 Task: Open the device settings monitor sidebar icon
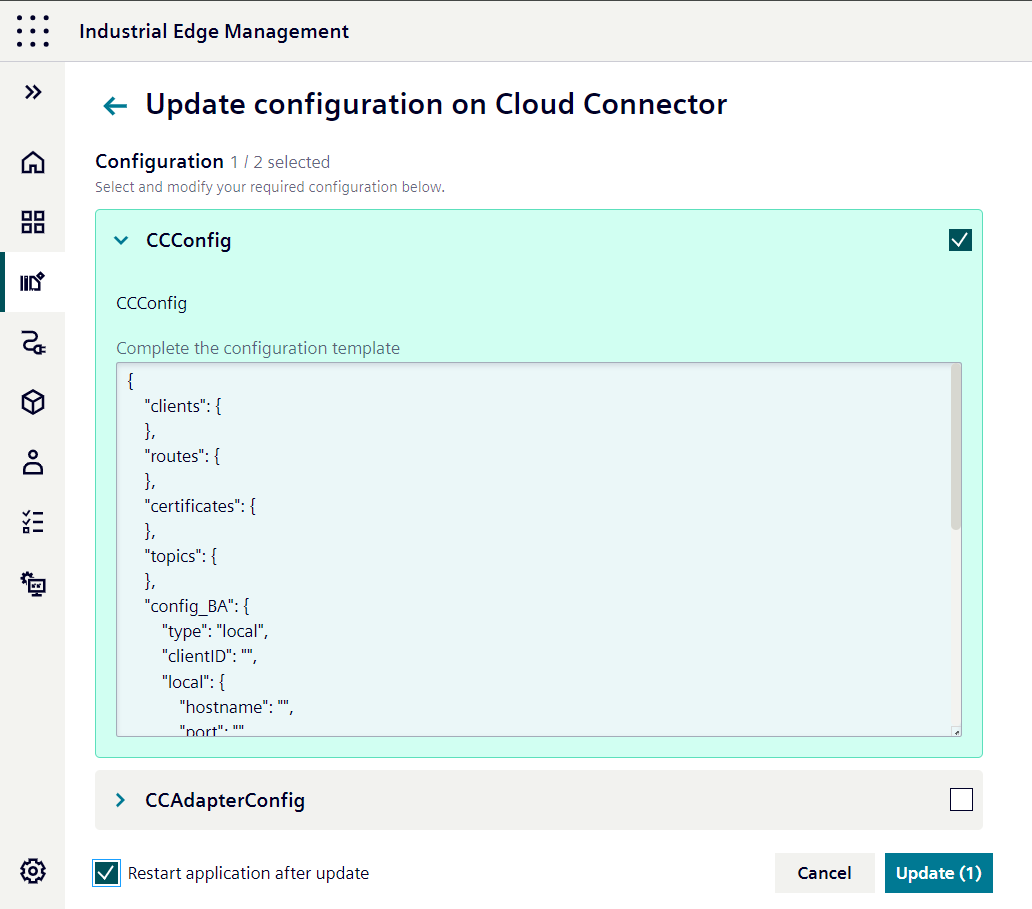pos(33,583)
